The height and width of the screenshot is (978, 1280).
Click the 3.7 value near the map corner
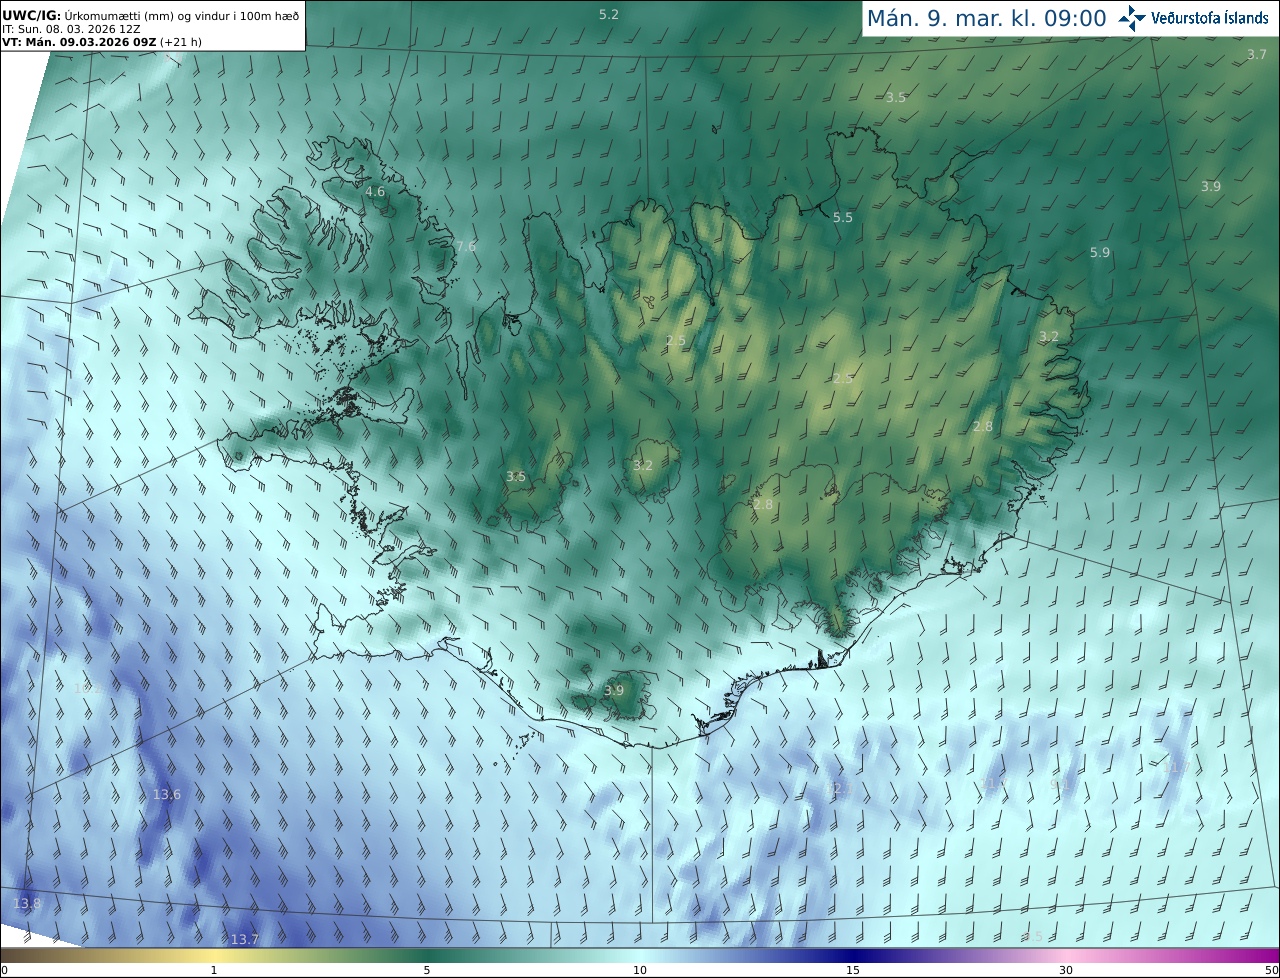coord(1257,54)
